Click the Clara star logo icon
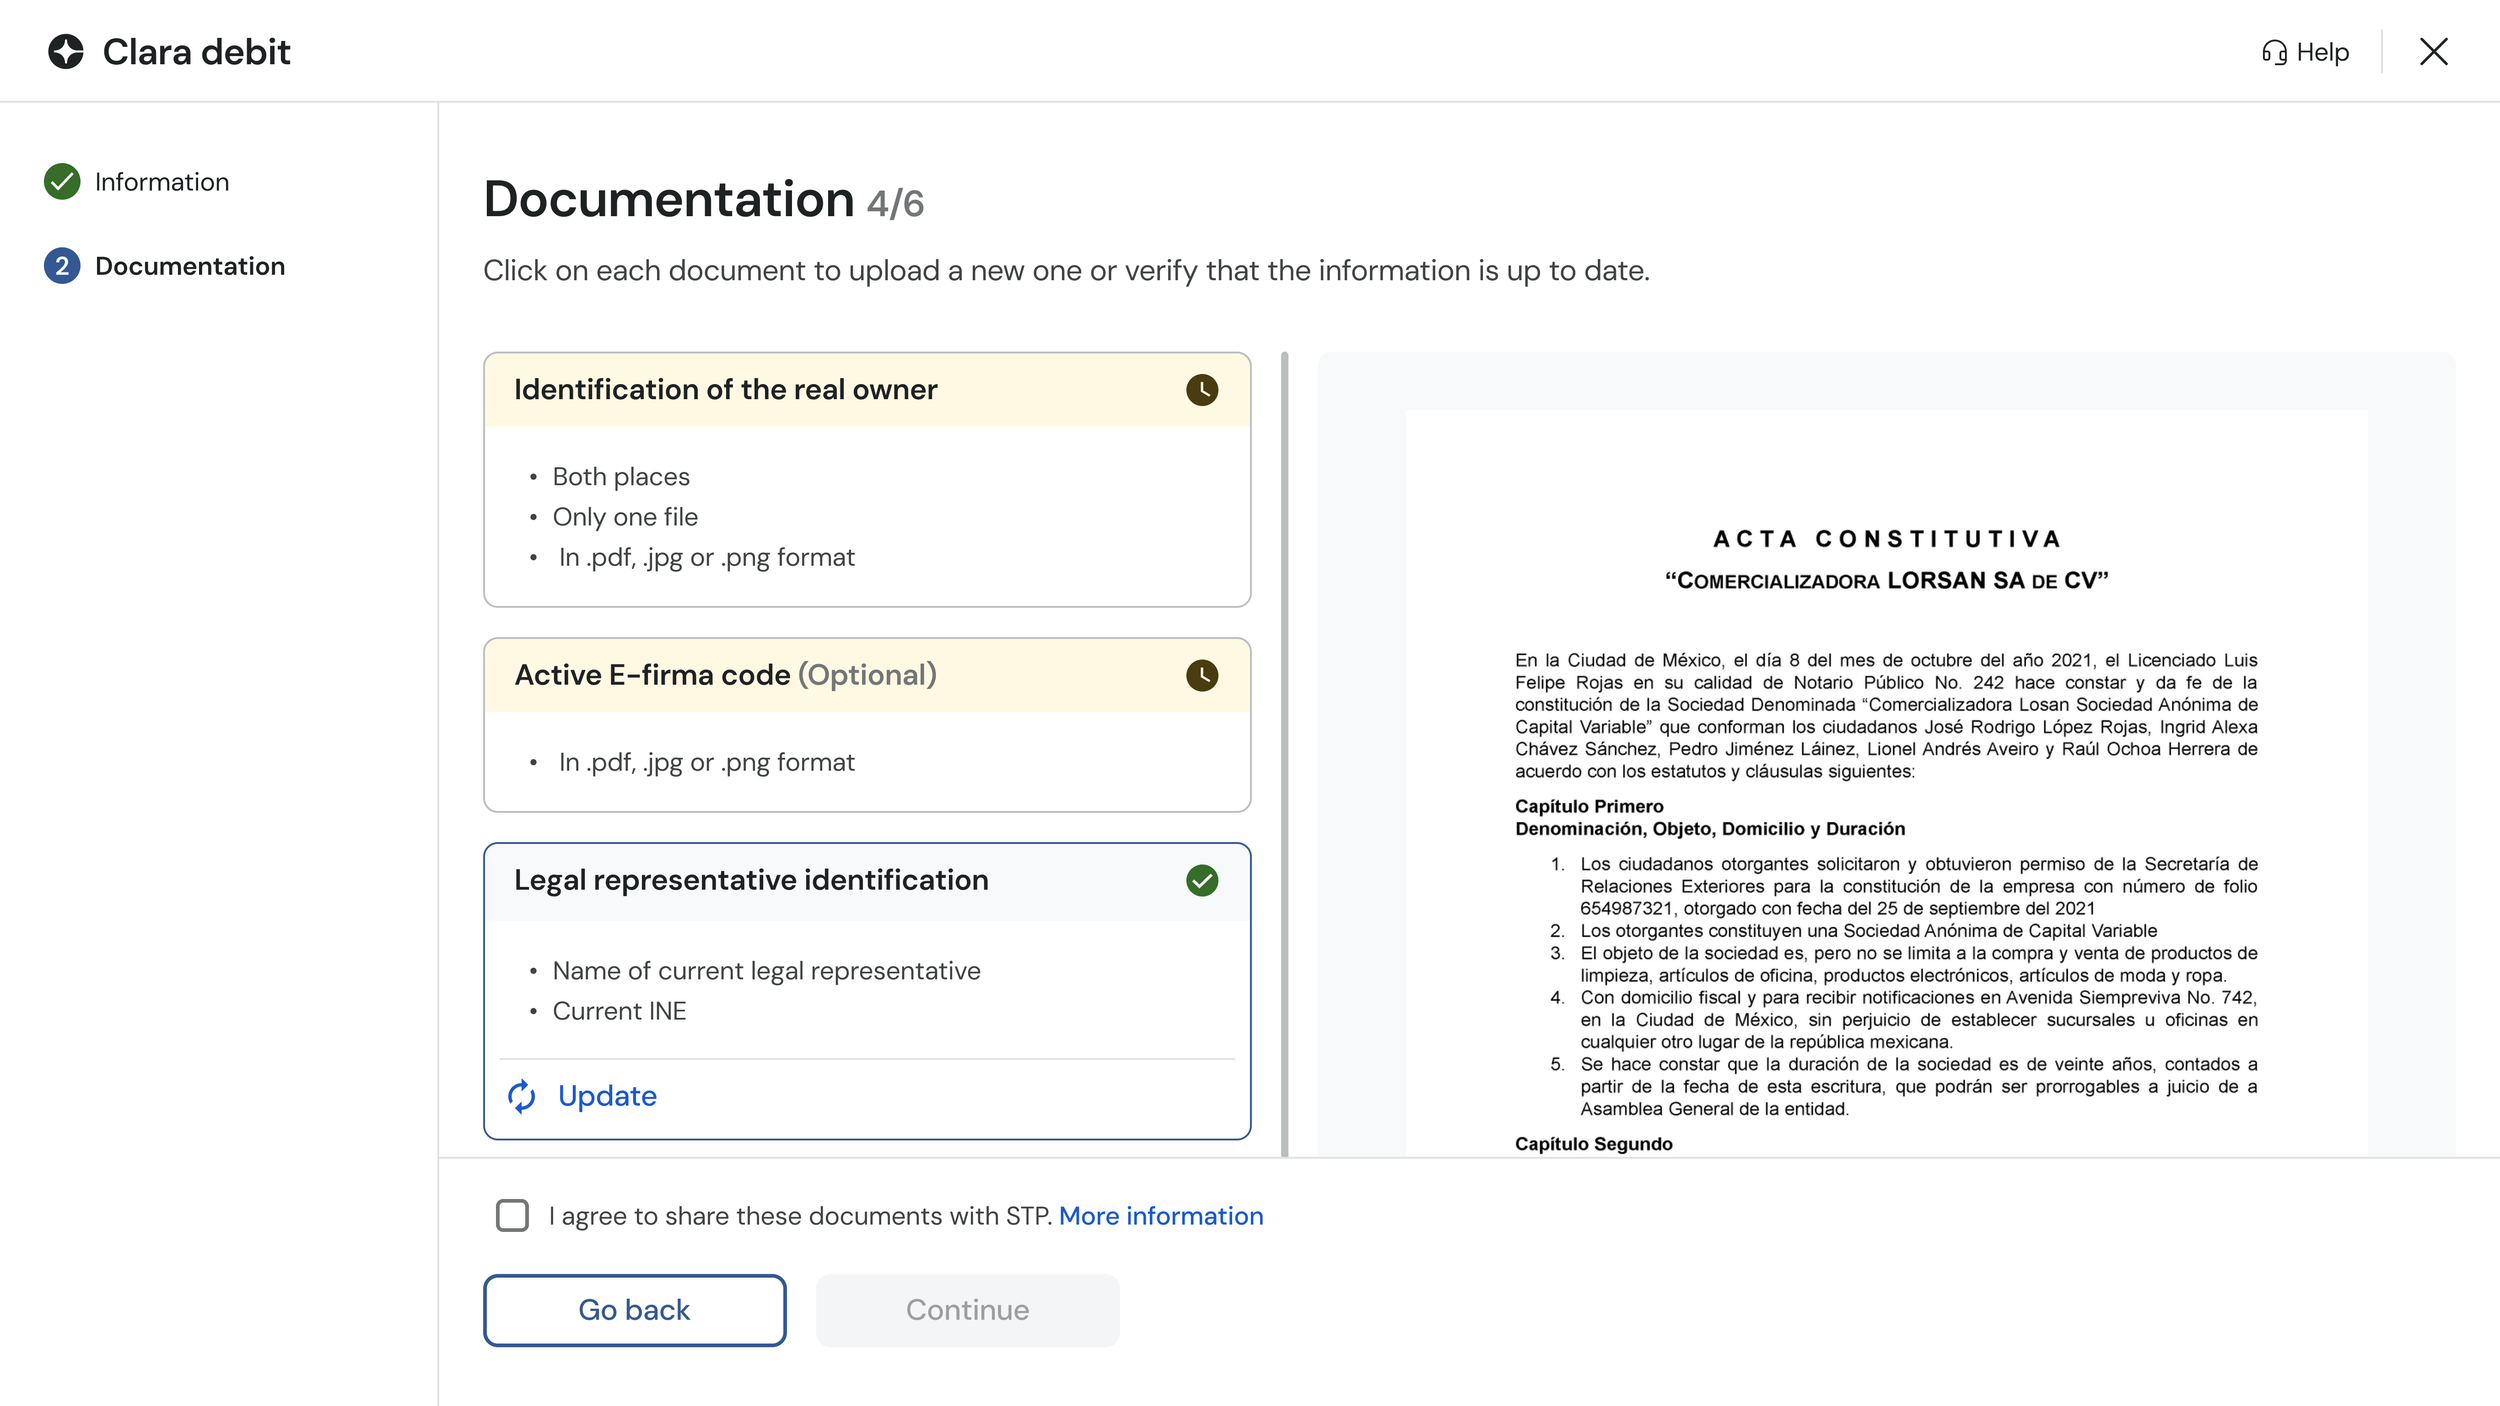Image resolution: width=2500 pixels, height=1406 pixels. [x=66, y=52]
